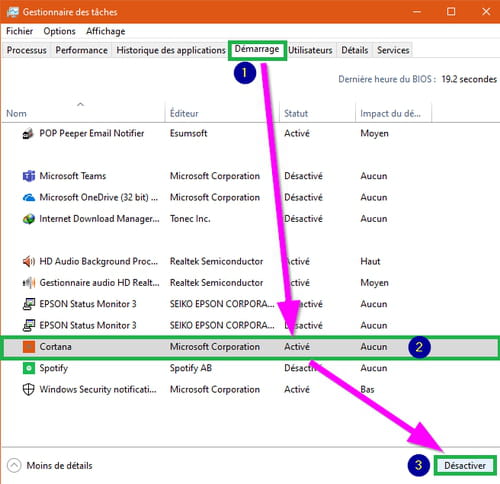
Task: Sort by Impact du dé... column header
Action: tap(390, 114)
